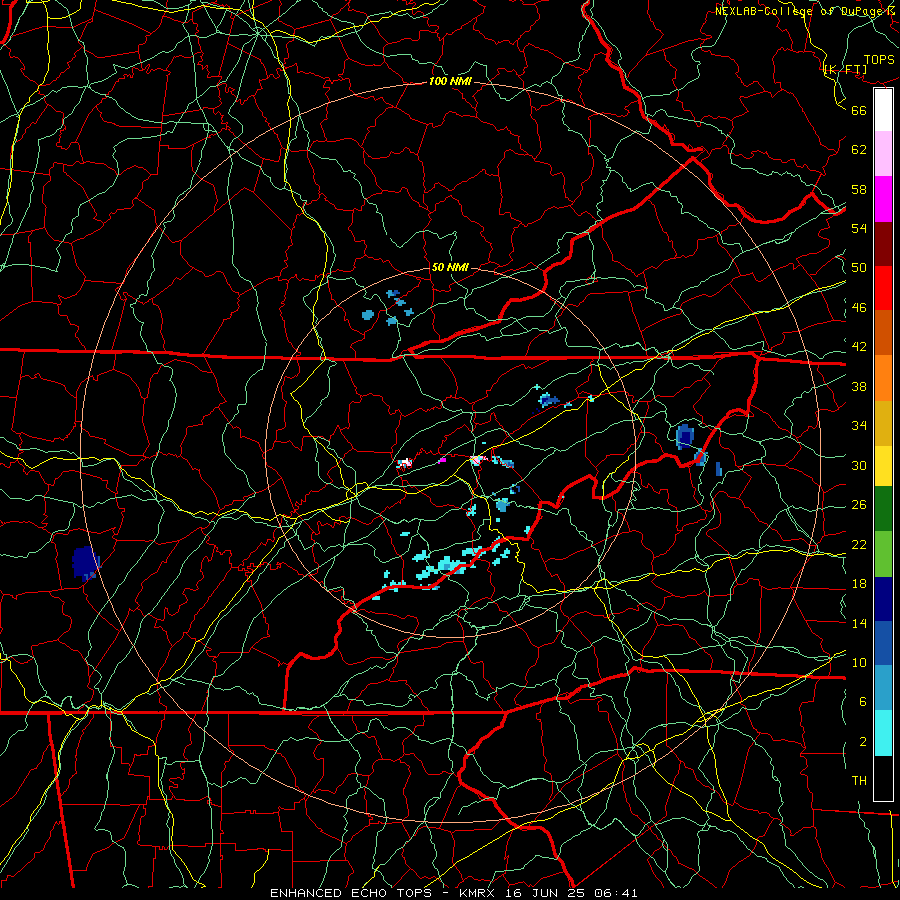Select the dark green legend swatch
900x900 pixels.
click(x=883, y=509)
